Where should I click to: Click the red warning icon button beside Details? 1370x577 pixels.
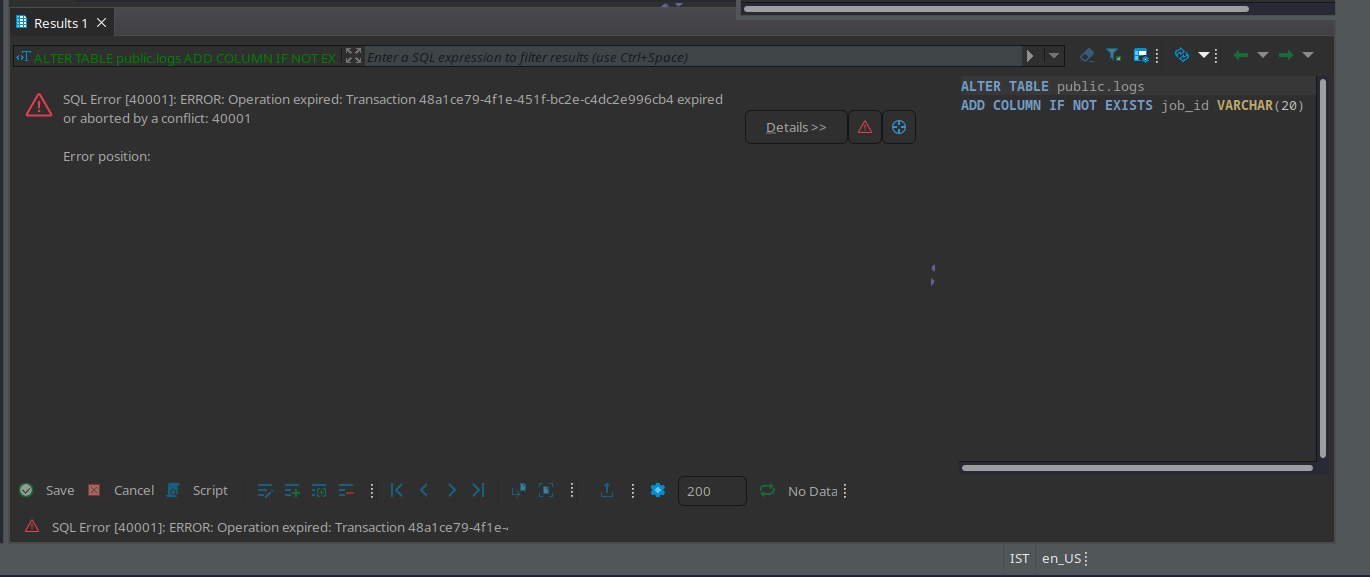tap(865, 127)
